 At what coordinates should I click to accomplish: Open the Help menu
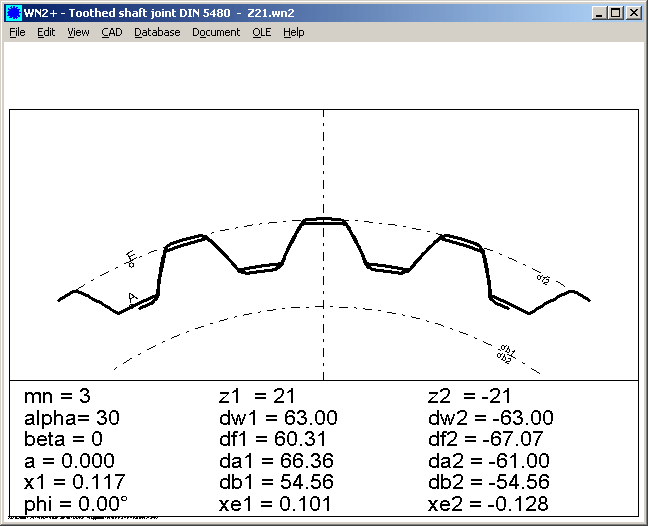(x=293, y=32)
